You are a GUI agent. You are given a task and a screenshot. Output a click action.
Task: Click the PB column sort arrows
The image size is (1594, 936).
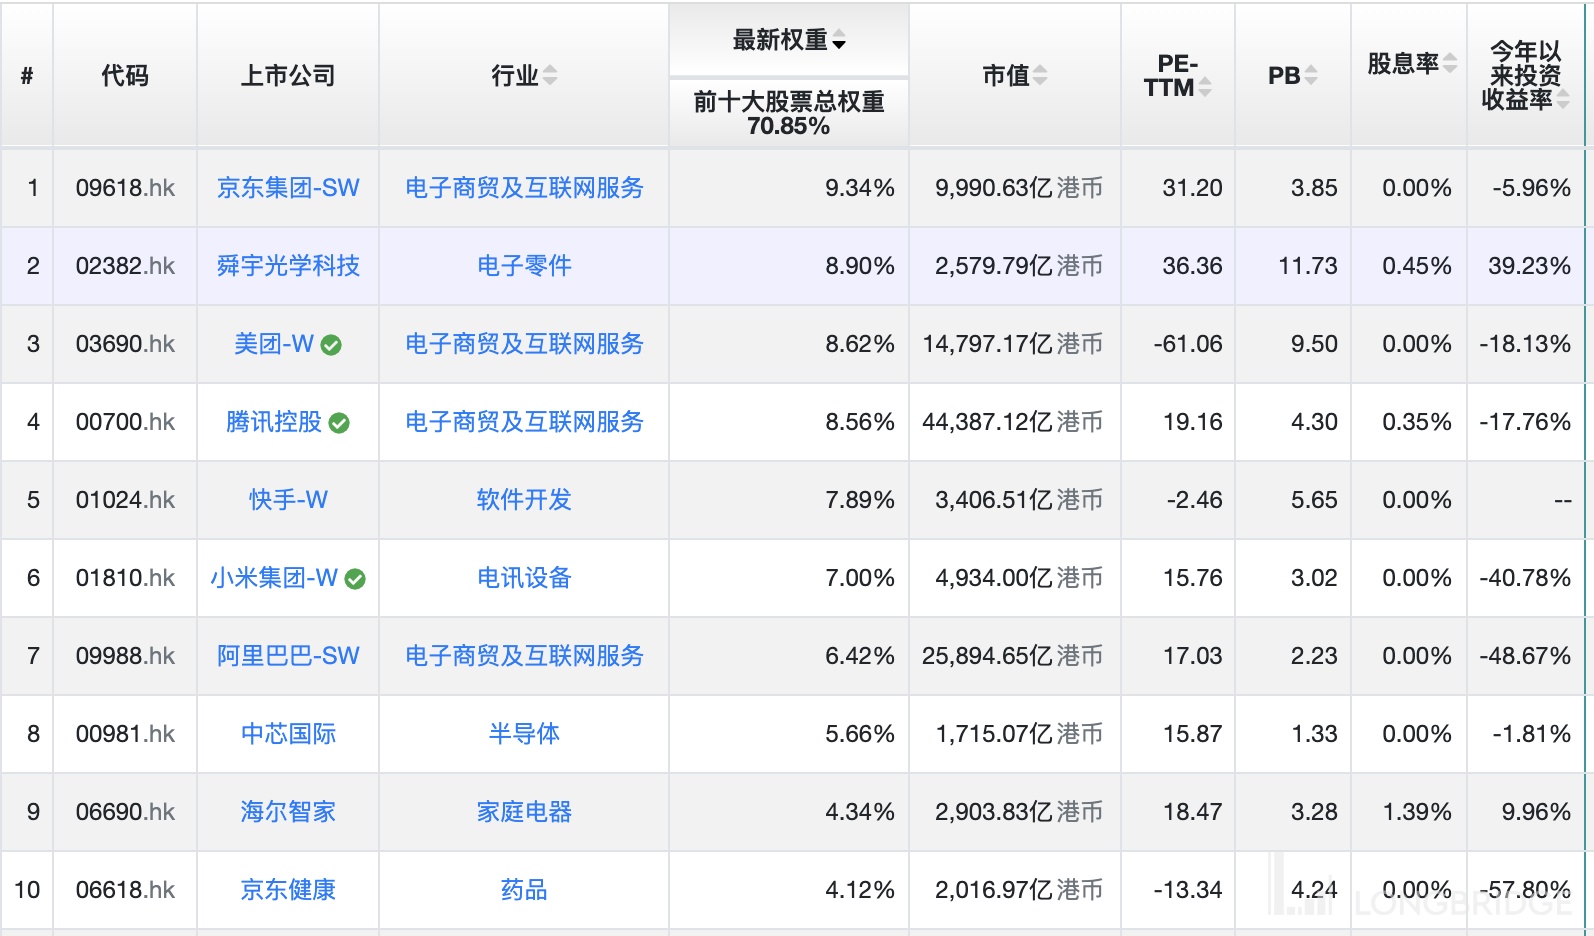1311,76
